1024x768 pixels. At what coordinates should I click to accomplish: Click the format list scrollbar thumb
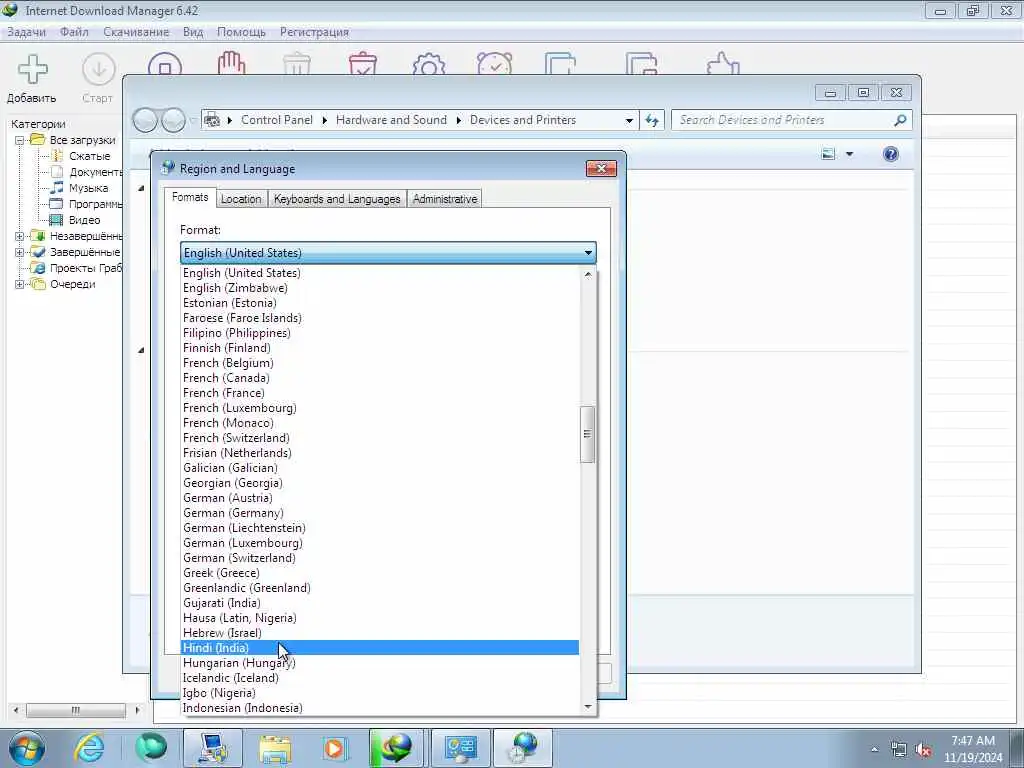(x=587, y=434)
